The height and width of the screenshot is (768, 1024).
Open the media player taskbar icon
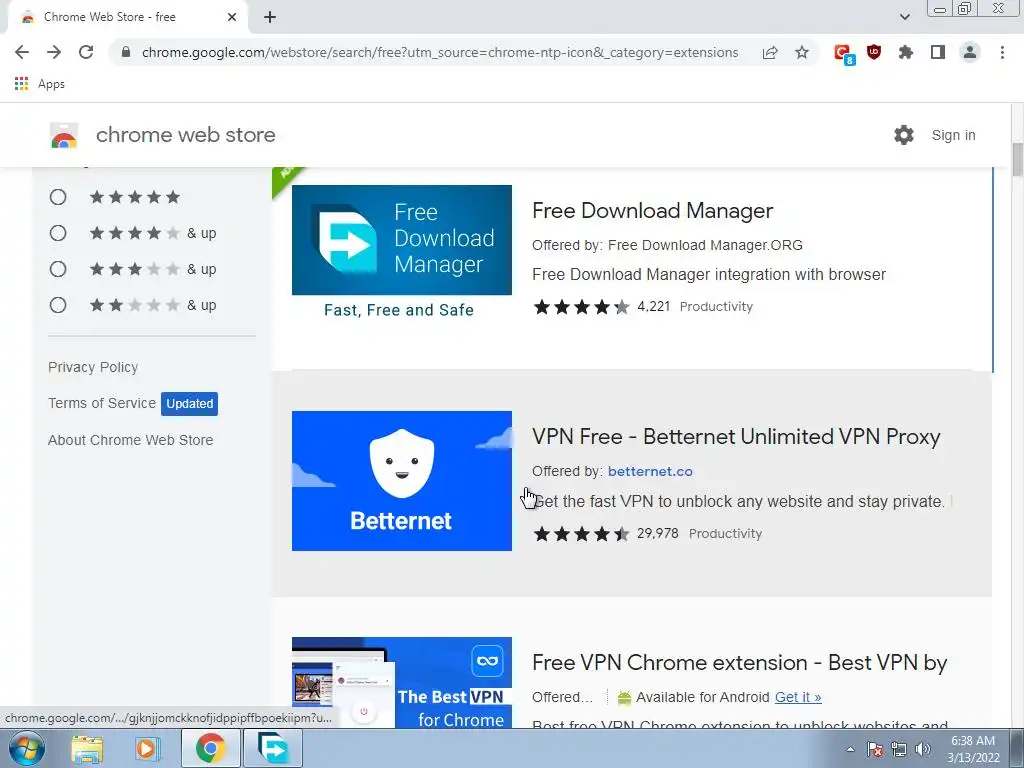pos(148,748)
